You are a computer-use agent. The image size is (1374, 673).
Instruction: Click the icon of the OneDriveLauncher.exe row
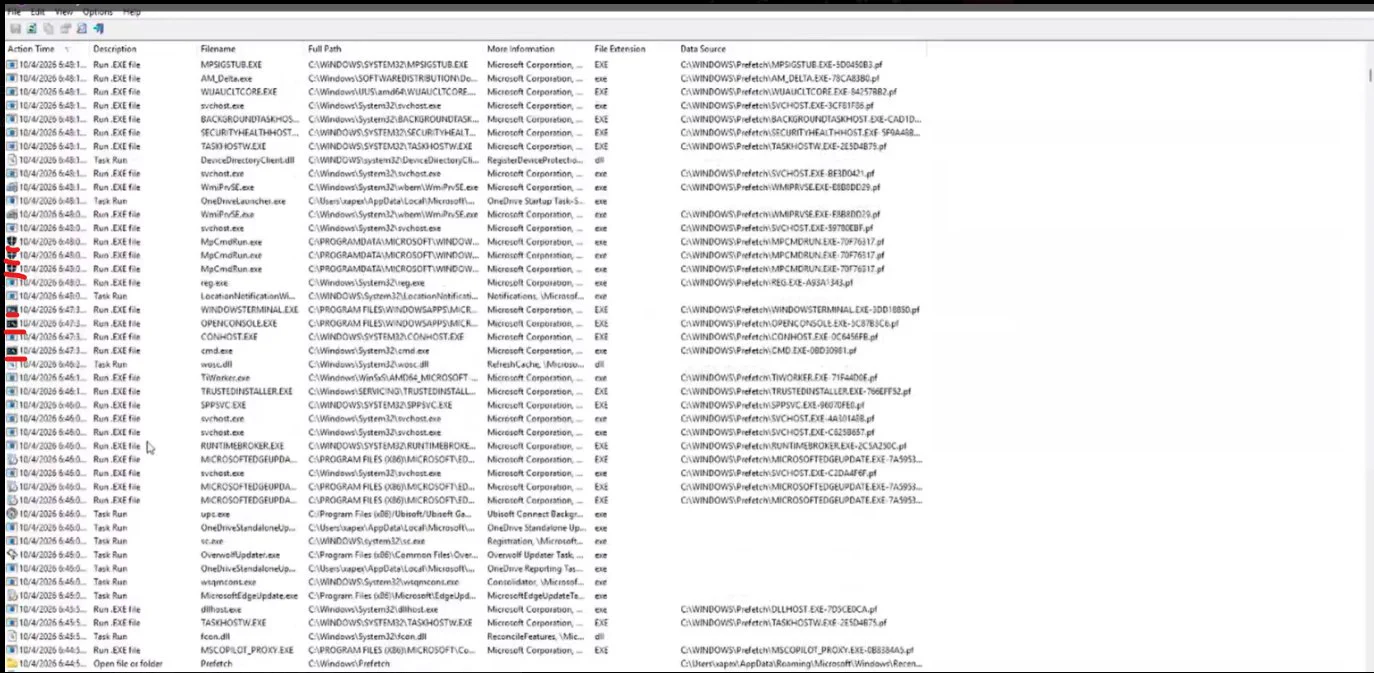pos(11,200)
